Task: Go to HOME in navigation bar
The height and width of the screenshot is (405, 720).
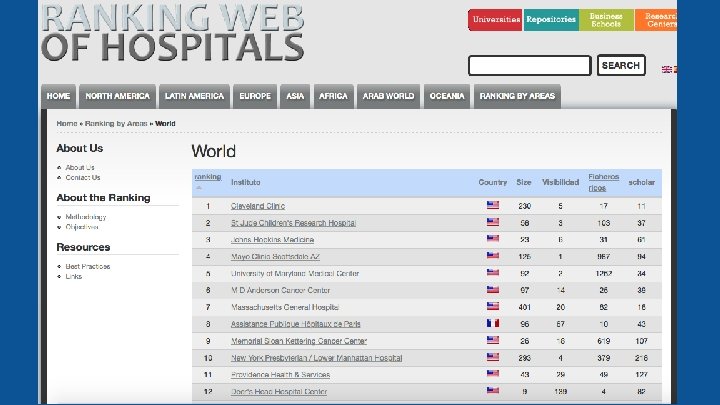Action: tap(58, 96)
